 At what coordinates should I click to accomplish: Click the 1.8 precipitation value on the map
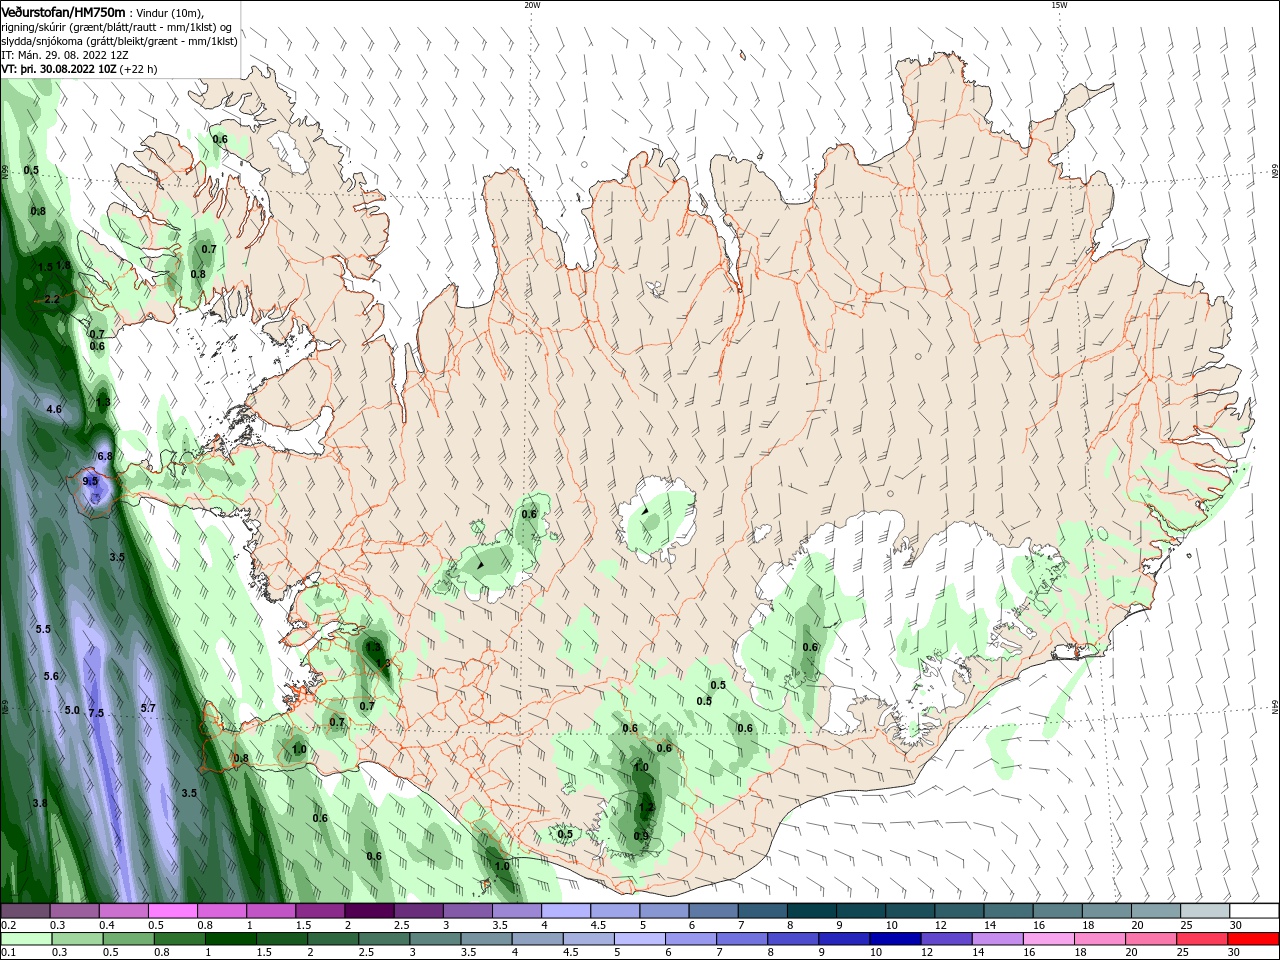click(x=64, y=265)
